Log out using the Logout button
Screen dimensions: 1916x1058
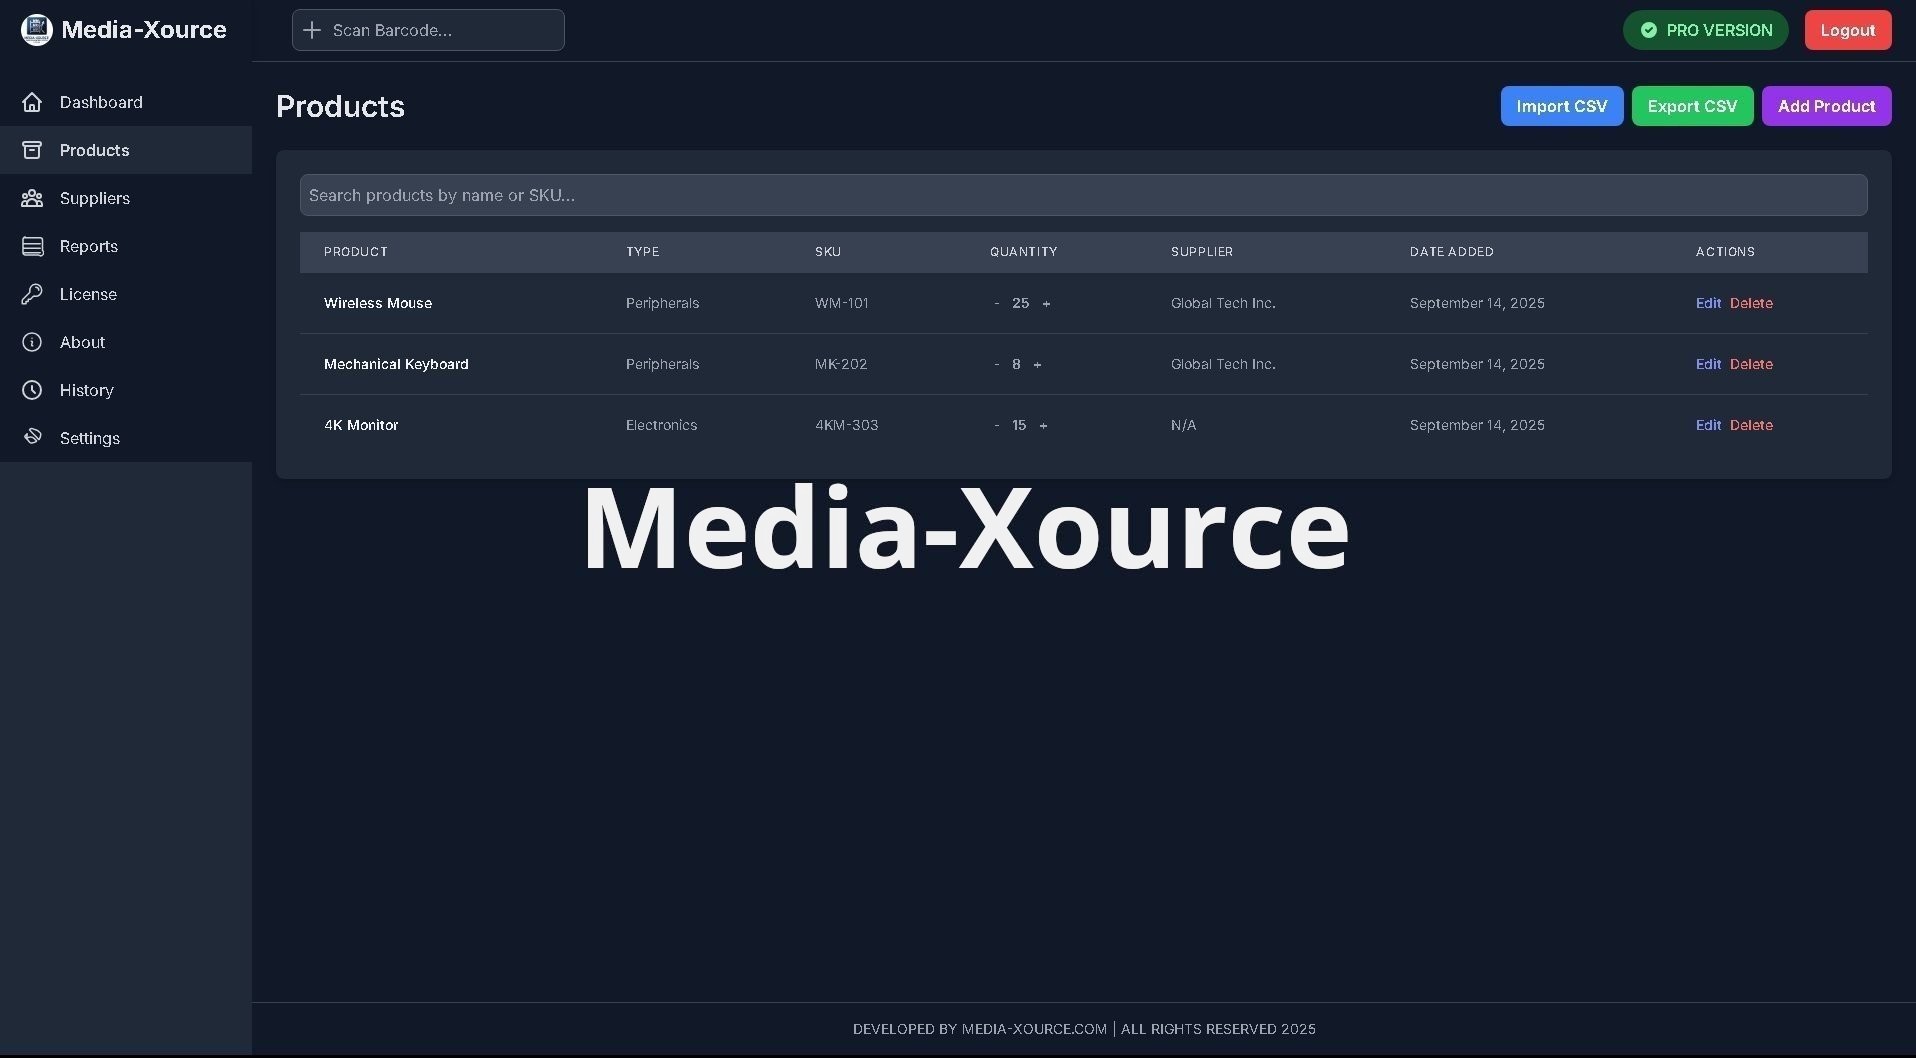pos(1847,30)
